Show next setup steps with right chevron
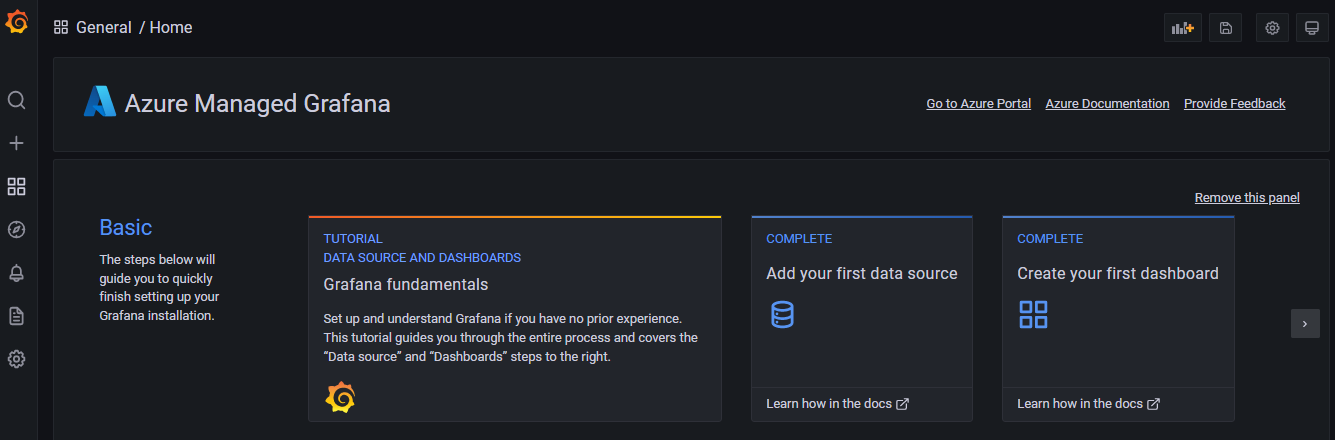 pos(1304,323)
